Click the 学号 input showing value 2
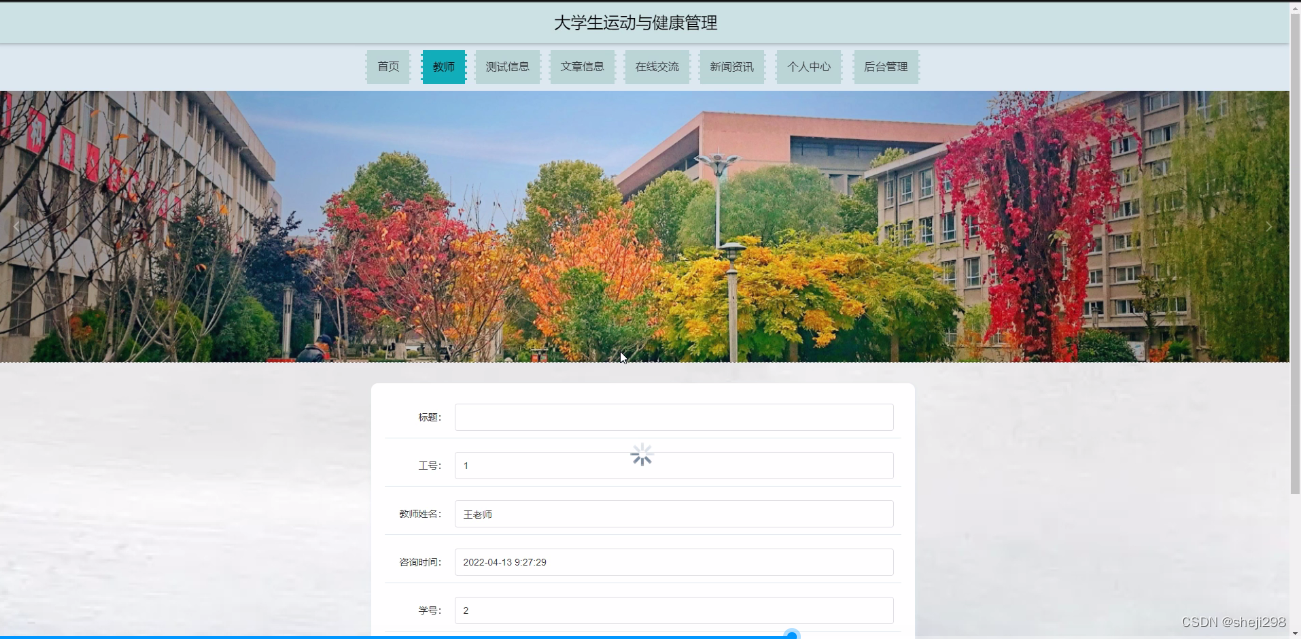The height and width of the screenshot is (639, 1301). [673, 609]
